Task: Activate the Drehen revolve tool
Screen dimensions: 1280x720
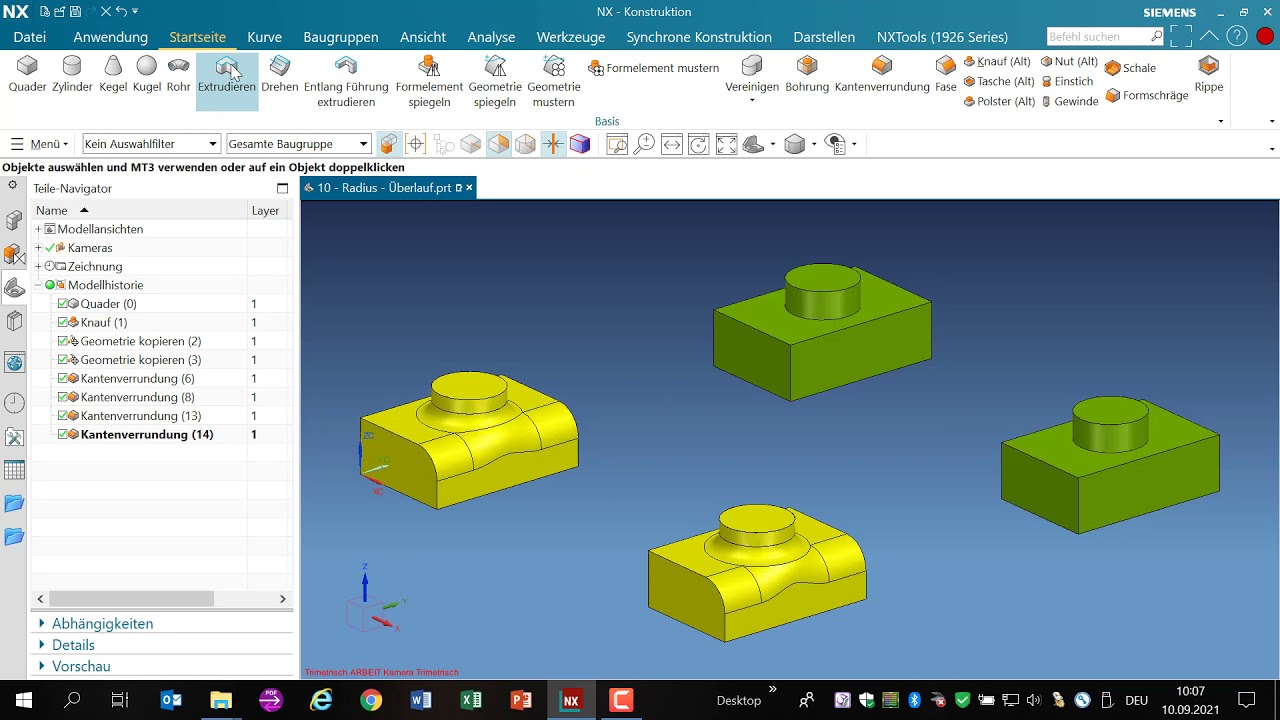Action: tap(280, 75)
